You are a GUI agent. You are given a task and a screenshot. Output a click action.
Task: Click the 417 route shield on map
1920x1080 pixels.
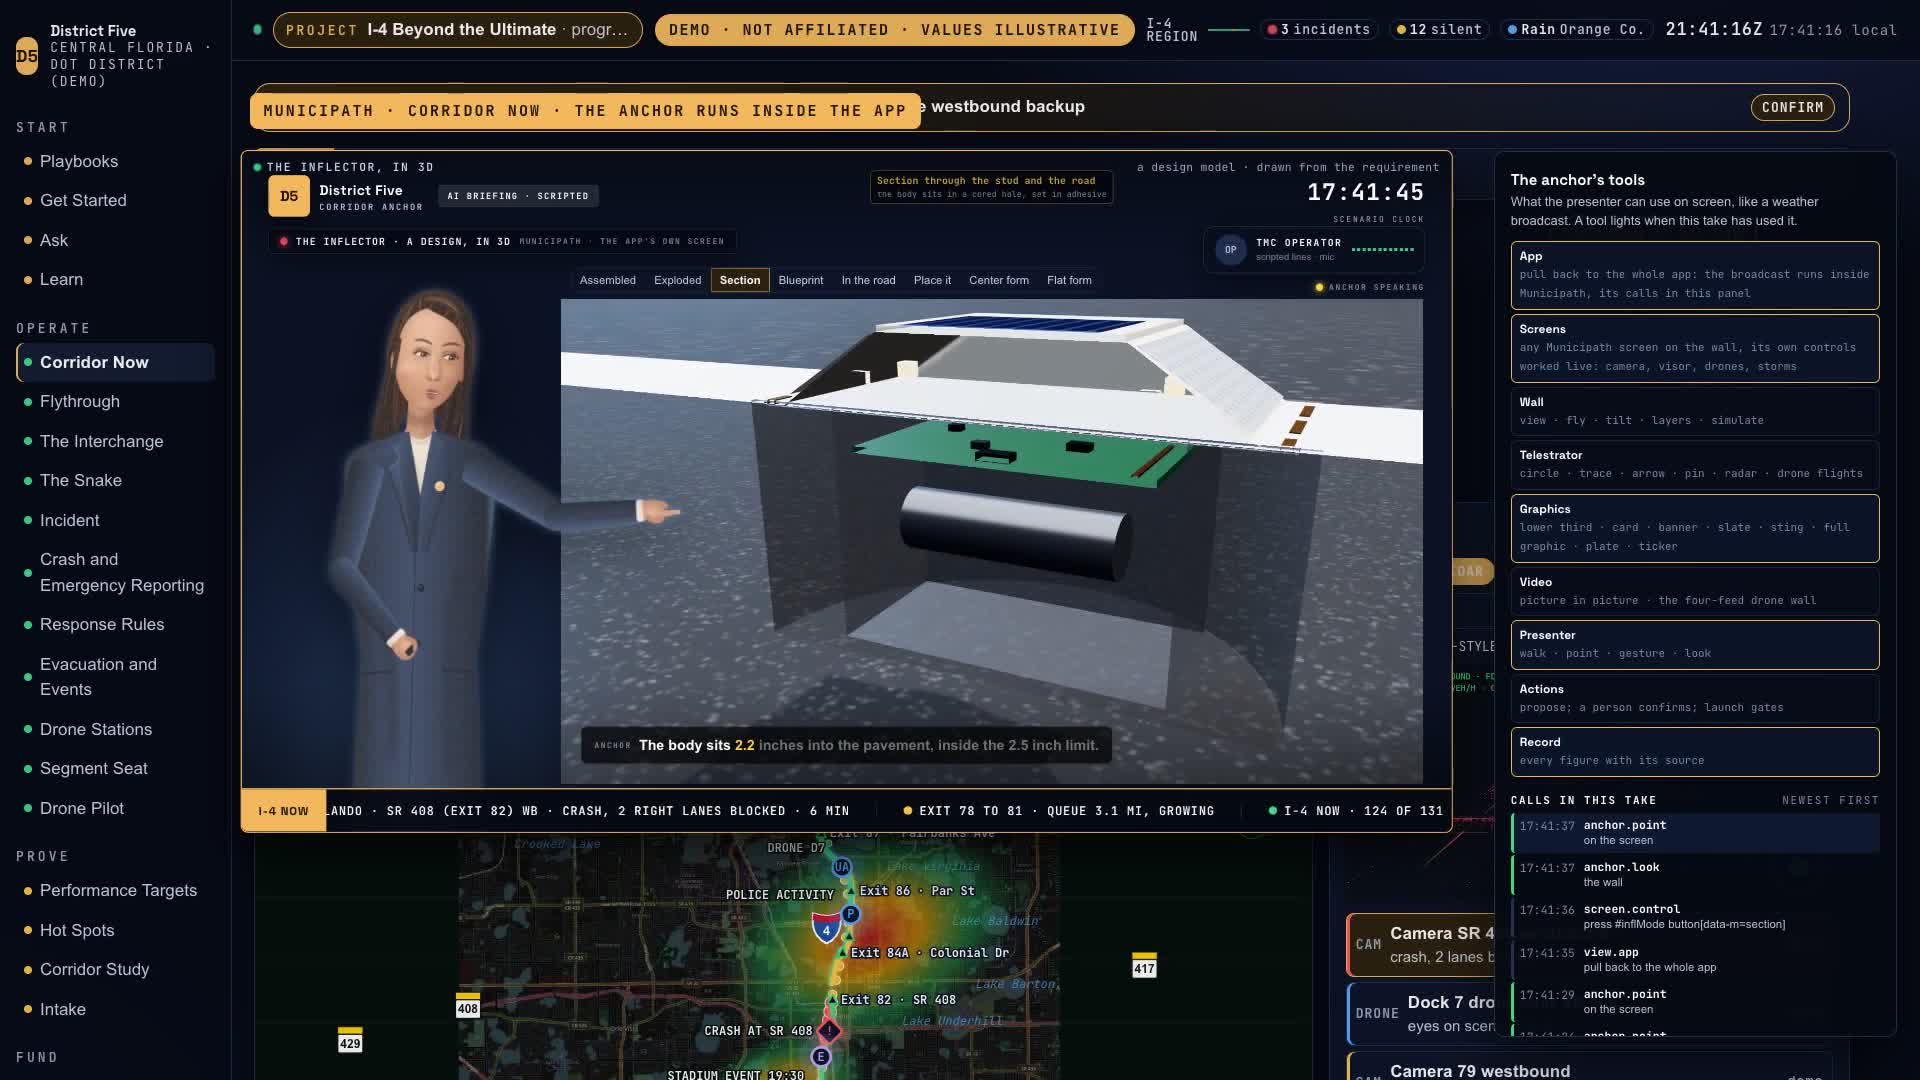coord(1144,964)
